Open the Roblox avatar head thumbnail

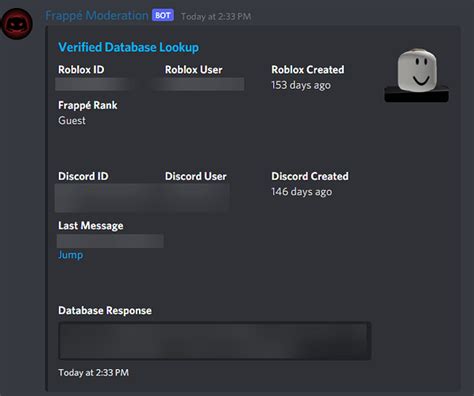coord(416,75)
